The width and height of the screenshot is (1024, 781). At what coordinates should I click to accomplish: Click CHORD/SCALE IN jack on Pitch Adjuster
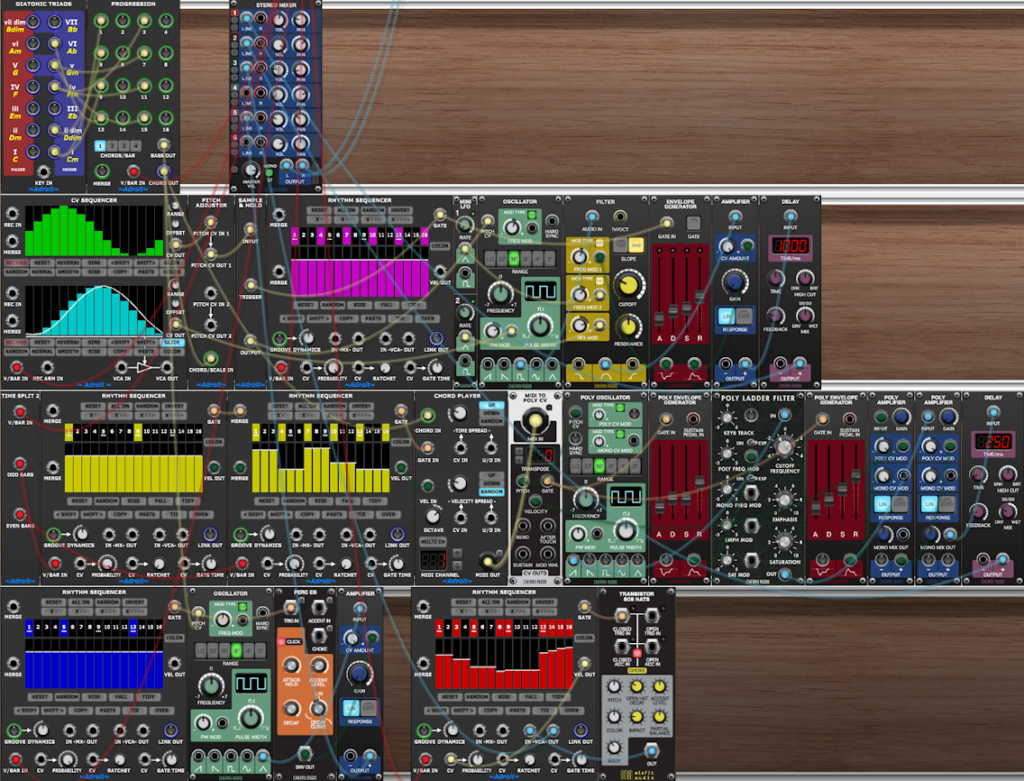point(210,358)
